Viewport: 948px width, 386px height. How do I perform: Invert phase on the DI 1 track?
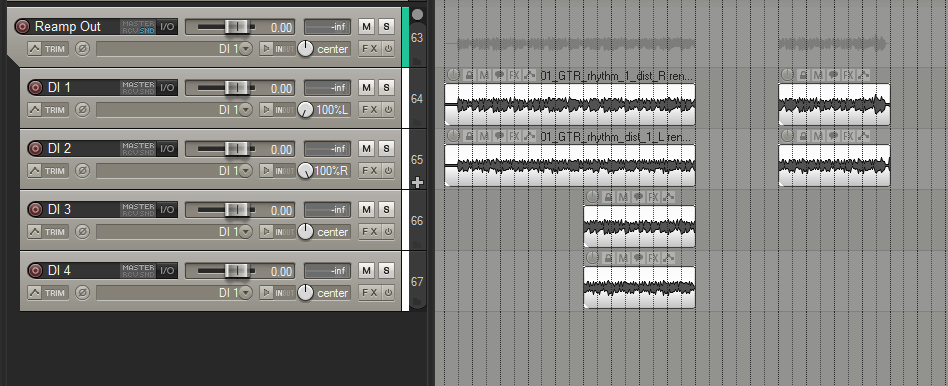83,110
